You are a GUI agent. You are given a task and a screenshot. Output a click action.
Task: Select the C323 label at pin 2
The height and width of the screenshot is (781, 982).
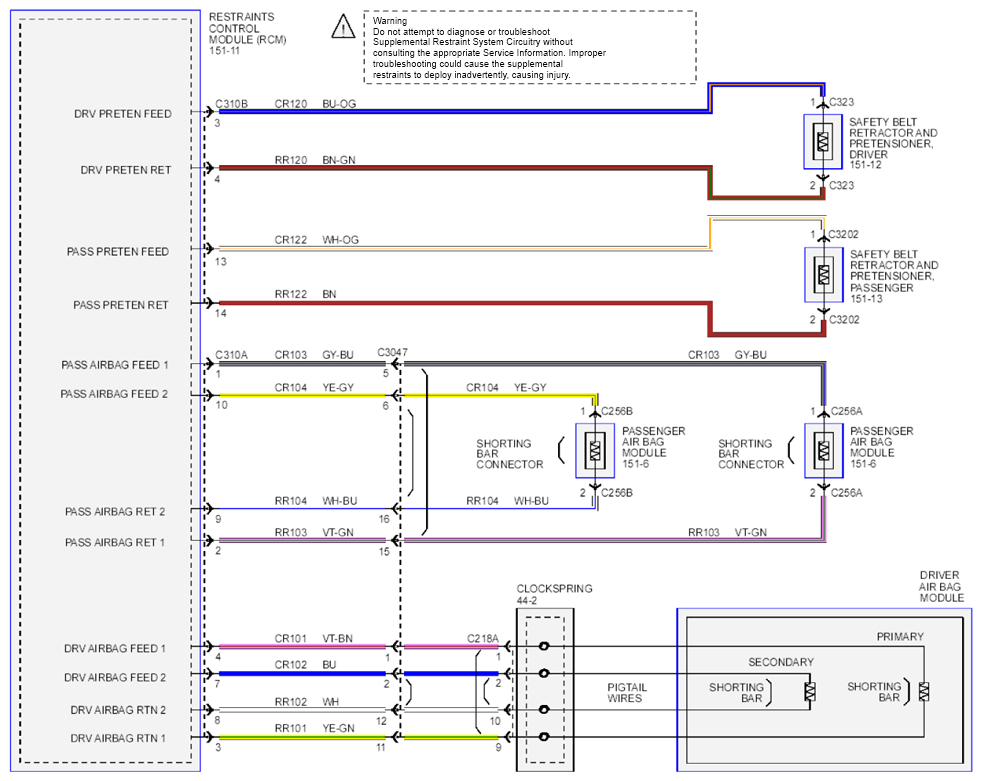[x=841, y=185]
